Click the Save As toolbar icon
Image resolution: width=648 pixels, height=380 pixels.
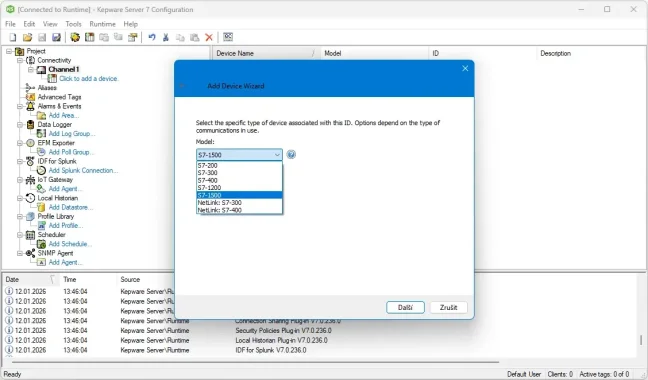click(56, 38)
